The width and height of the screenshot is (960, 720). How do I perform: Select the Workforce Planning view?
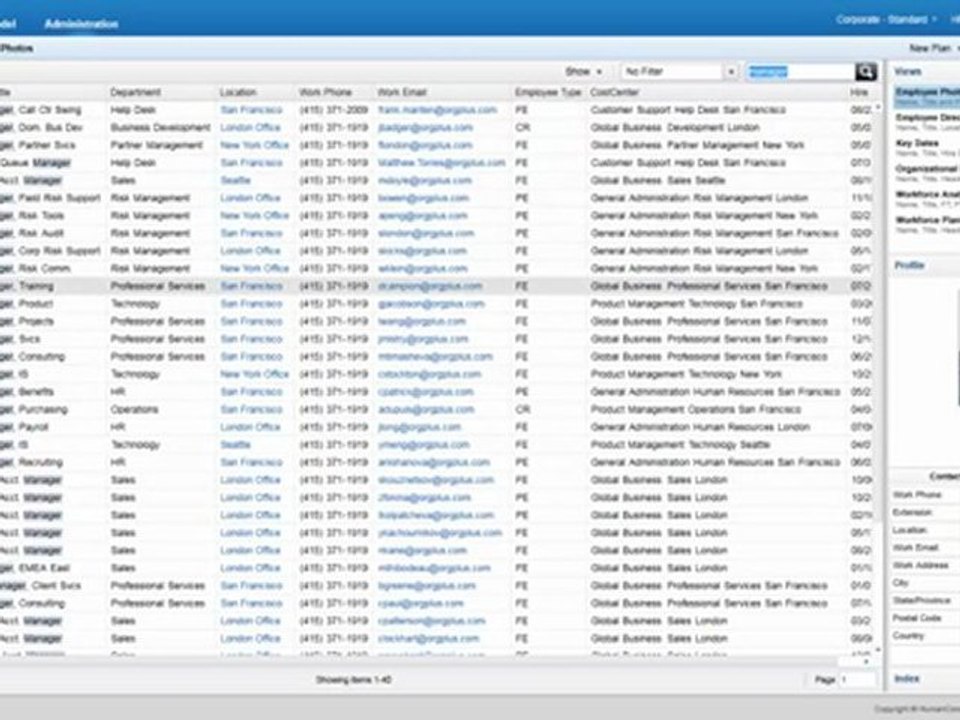(927, 225)
